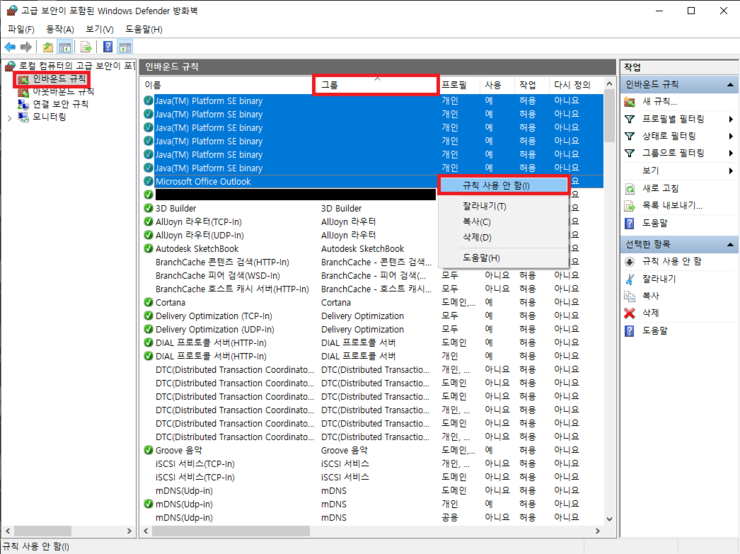Click 새 규칙... in the actions pane
The width and height of the screenshot is (740, 554).
pyautogui.click(x=659, y=102)
